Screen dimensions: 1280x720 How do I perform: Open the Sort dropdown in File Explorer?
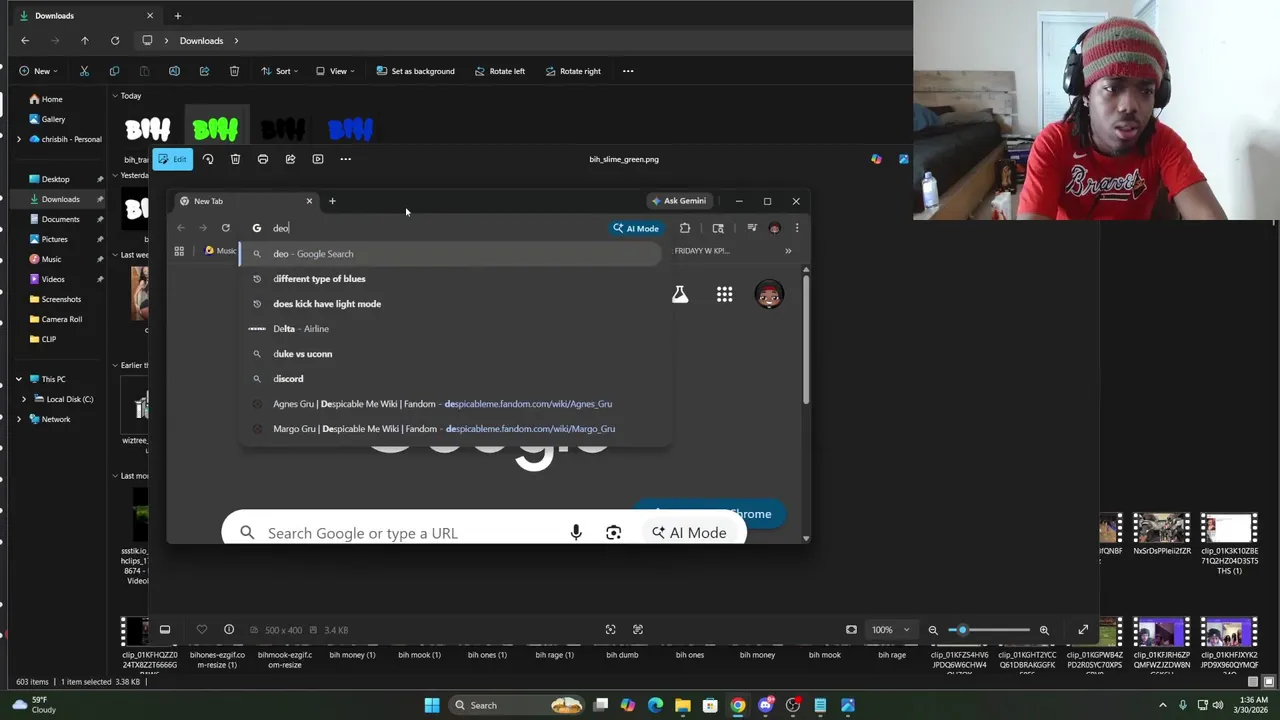[x=279, y=71]
